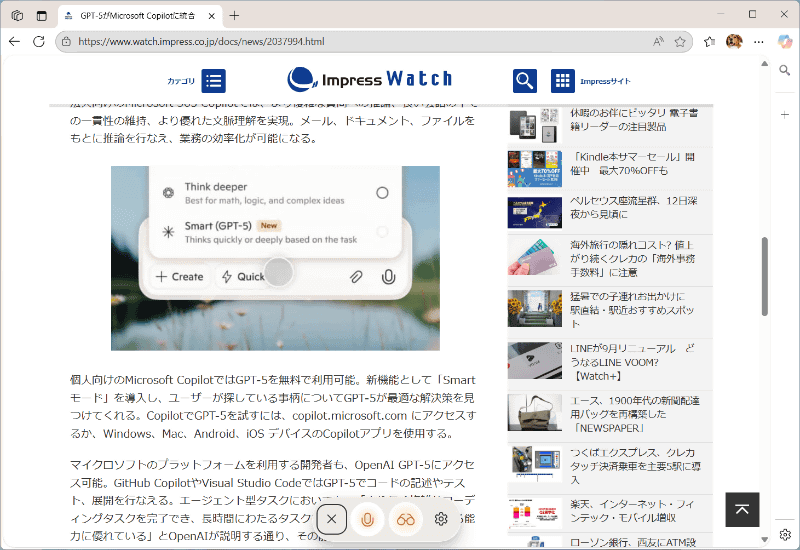800x550 pixels.
Task: Open article 海外旅行の隠れコスト クレカ海外事務手数料
Action: 632,259
